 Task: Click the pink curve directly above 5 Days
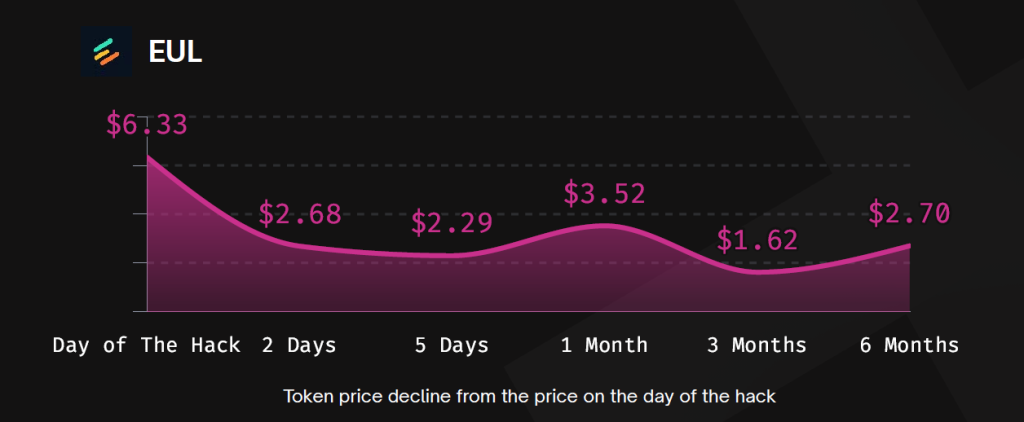tap(452, 256)
